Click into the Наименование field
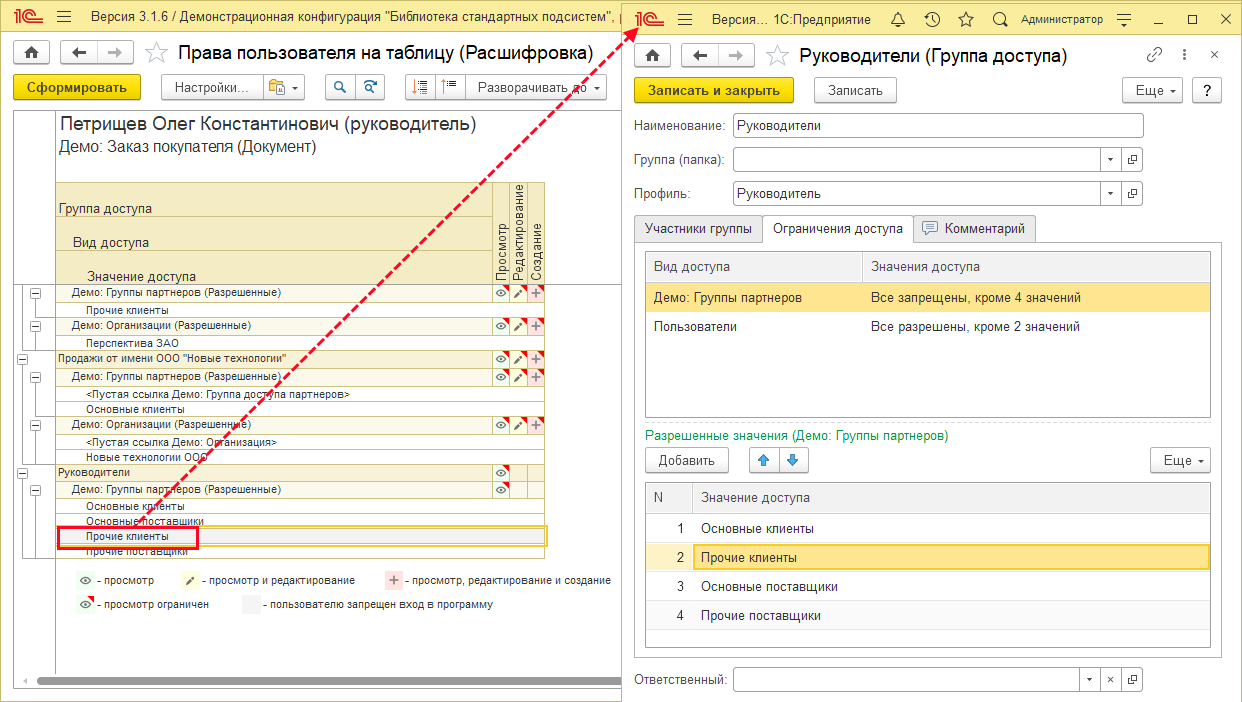1242x702 pixels. point(938,126)
